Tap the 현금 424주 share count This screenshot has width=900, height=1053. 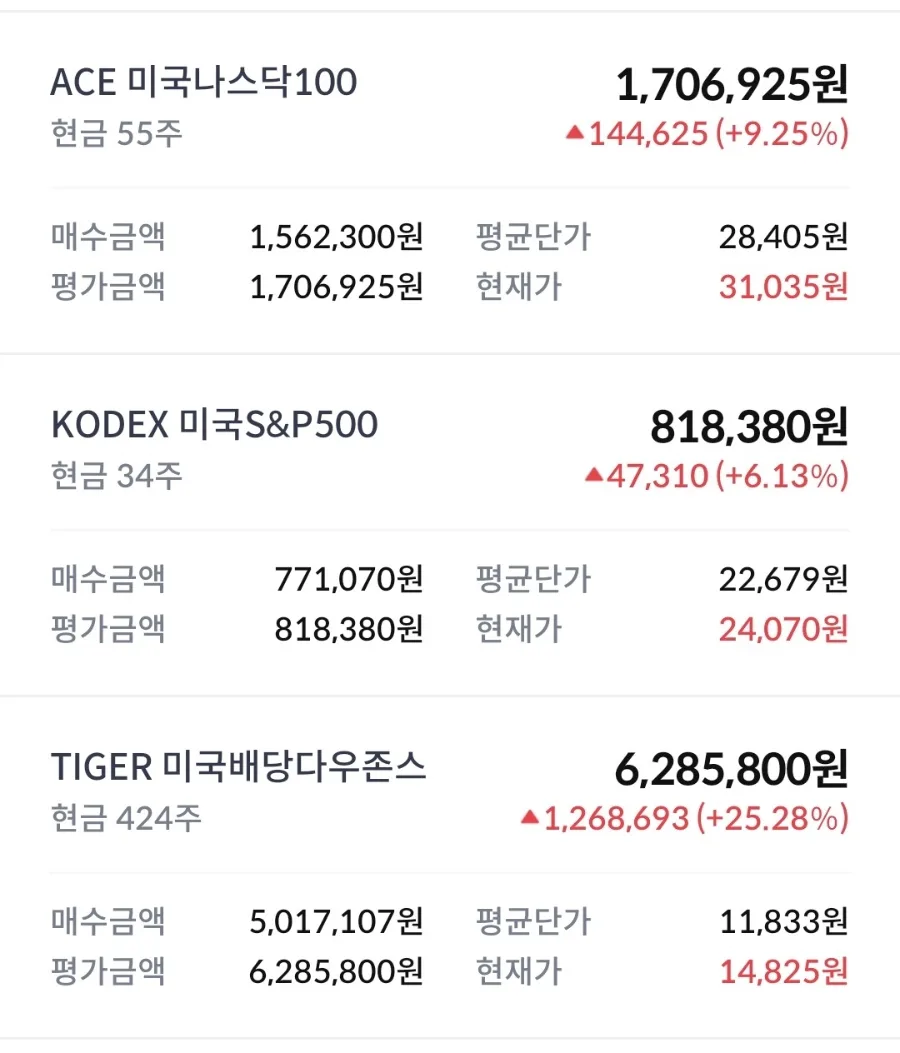126,818
